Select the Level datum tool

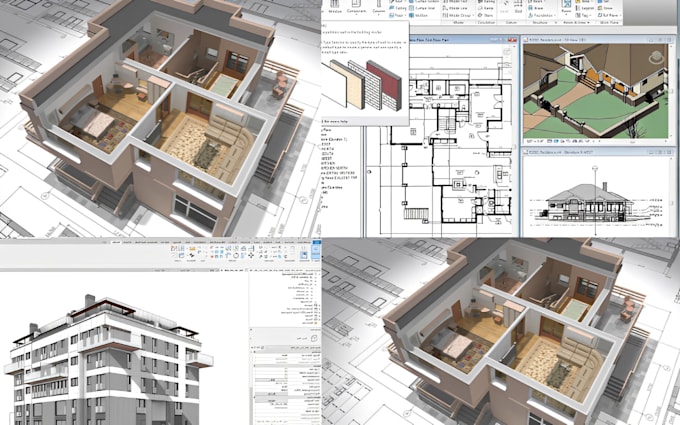point(505,6)
